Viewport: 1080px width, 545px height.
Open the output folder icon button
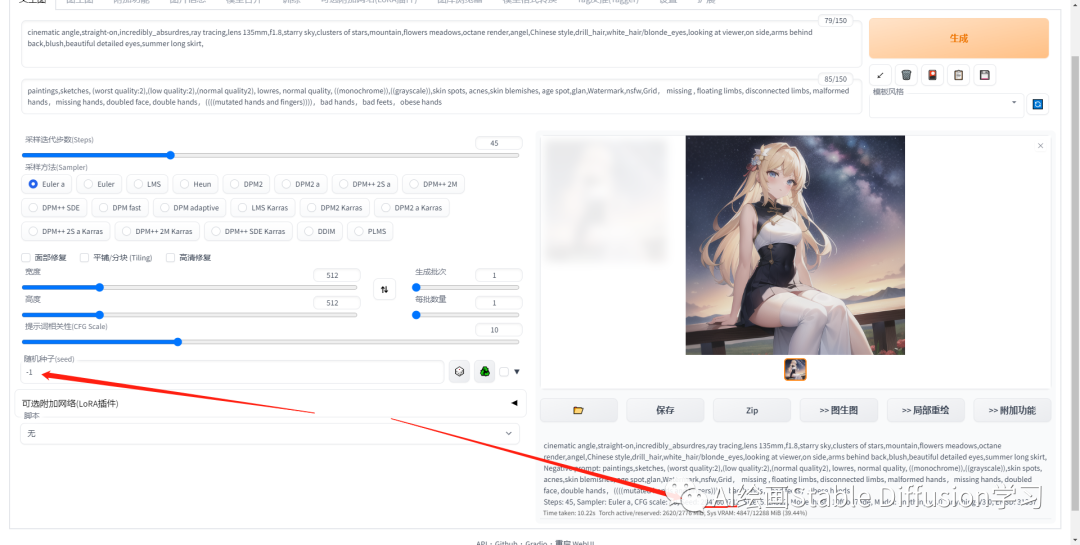click(x=579, y=410)
